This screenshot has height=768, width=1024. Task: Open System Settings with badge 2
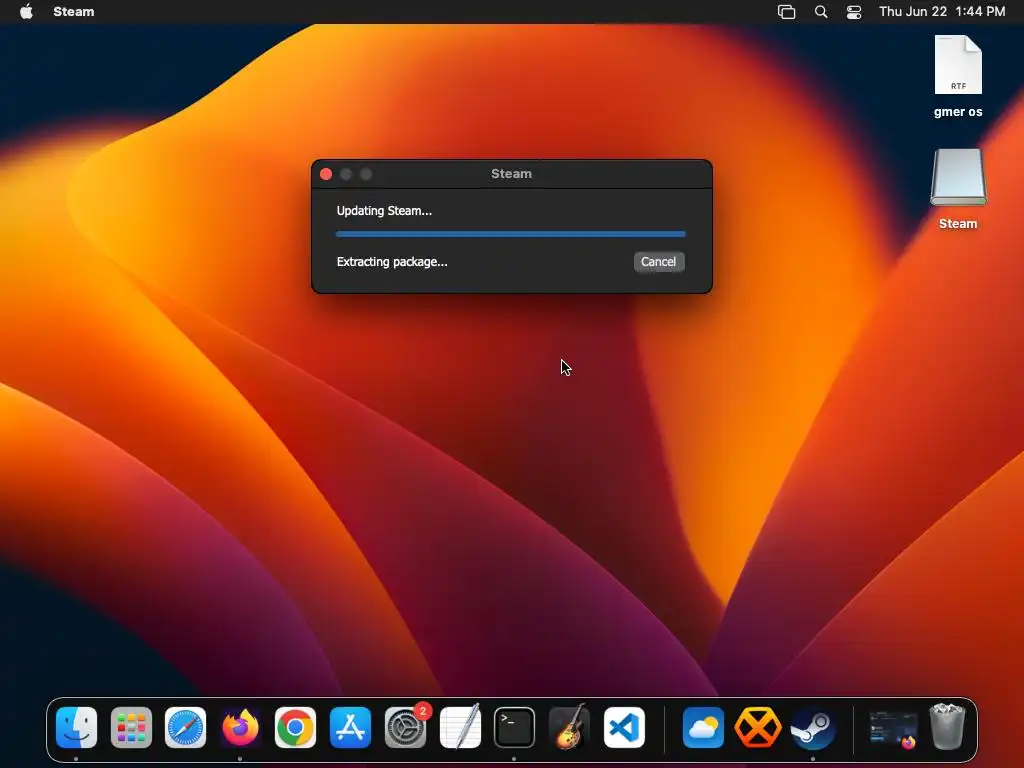pyautogui.click(x=405, y=727)
